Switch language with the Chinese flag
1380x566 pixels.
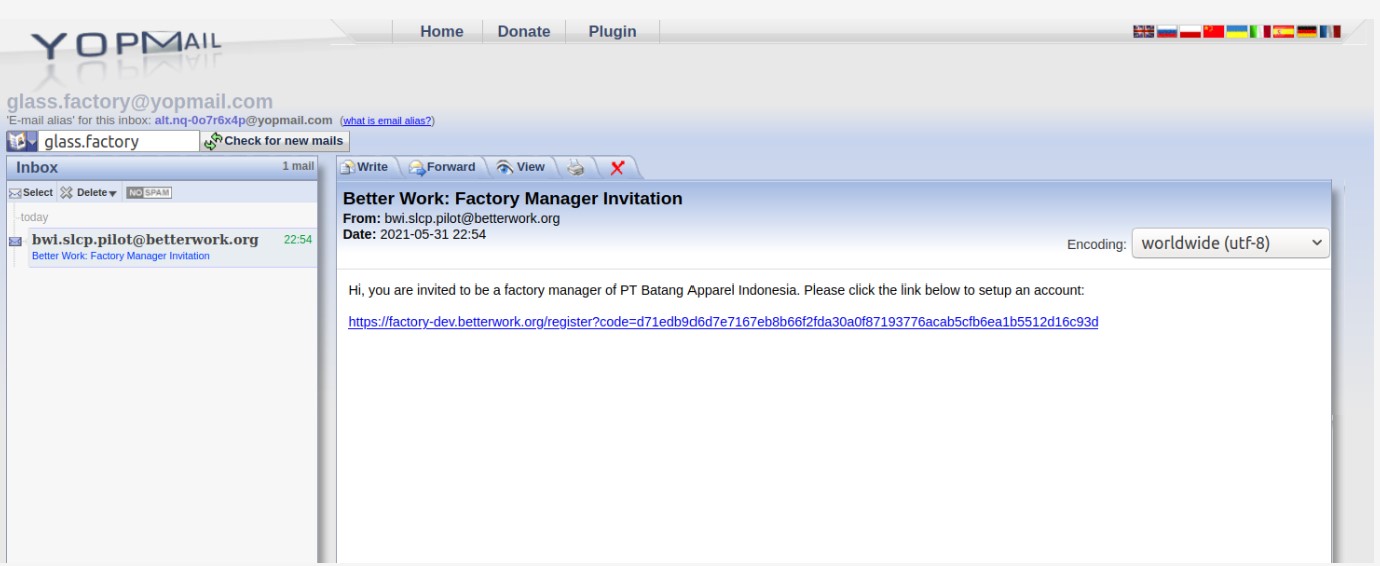[x=1214, y=31]
